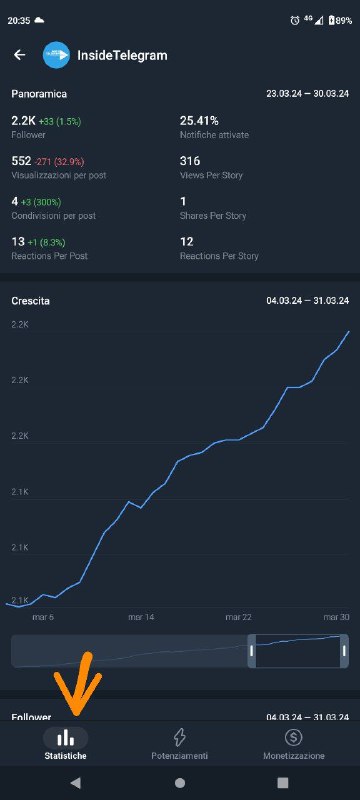Image resolution: width=360 pixels, height=800 pixels.
Task: Switch to the Monetizzazione tab
Action: (293, 744)
